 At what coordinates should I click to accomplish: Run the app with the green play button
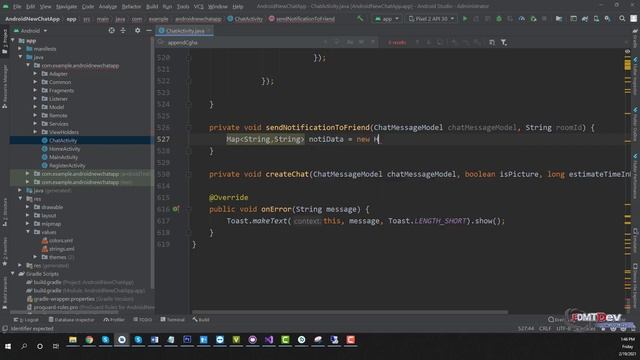(x=464, y=19)
